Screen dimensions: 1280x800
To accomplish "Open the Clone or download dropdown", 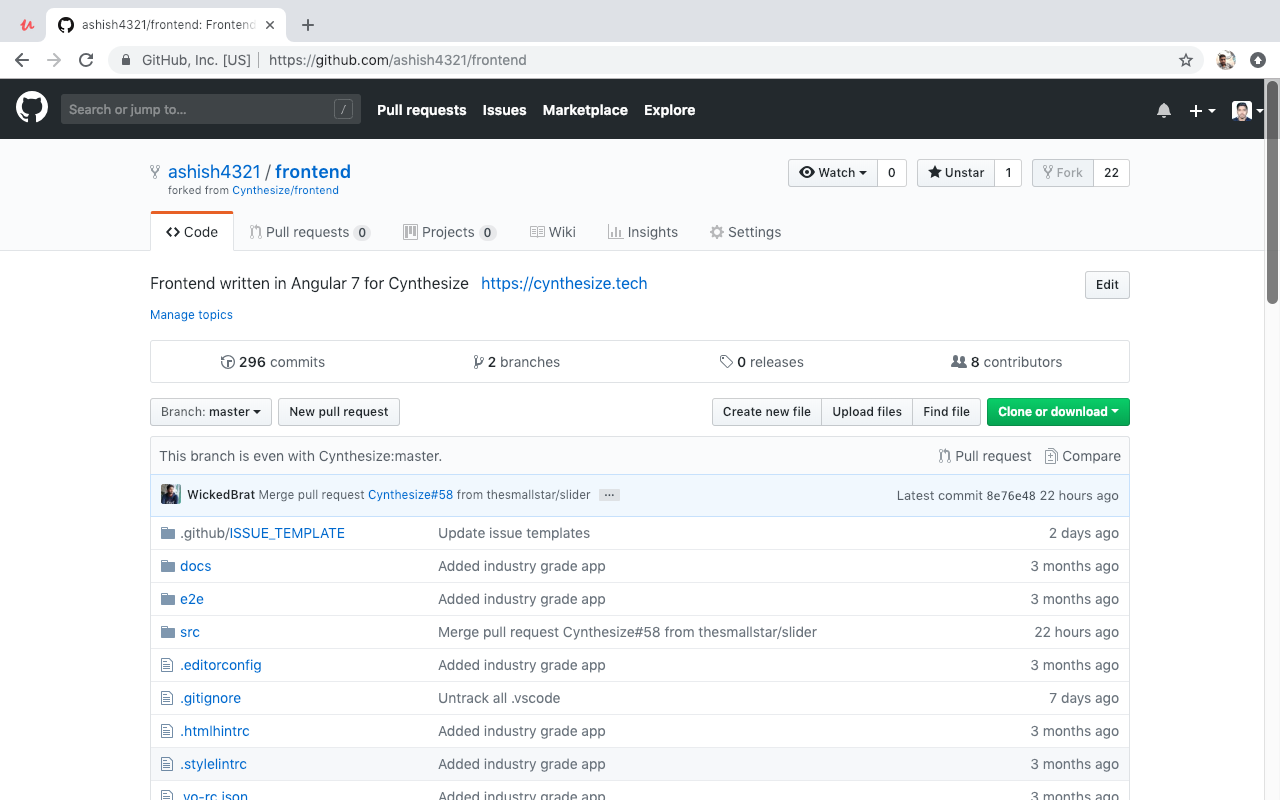I will point(1058,412).
